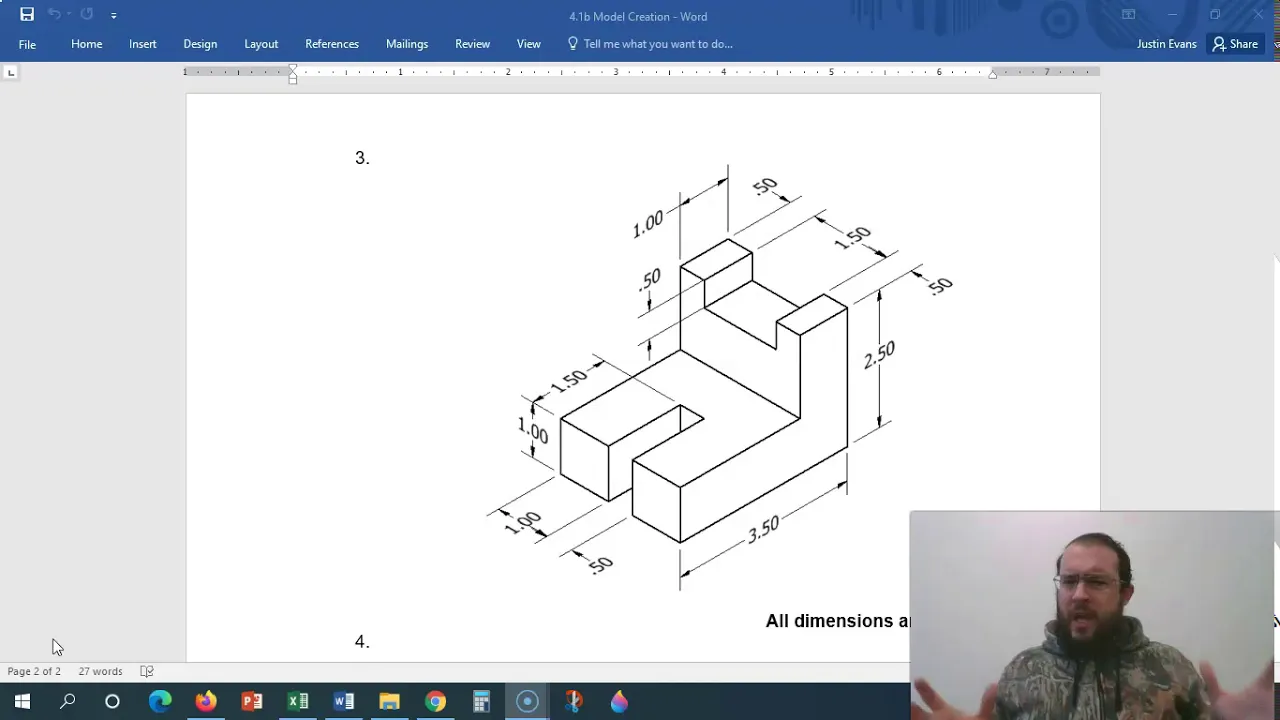Click the Page 2 of 2 status indicator
The width and height of the screenshot is (1280, 720).
[x=34, y=671]
